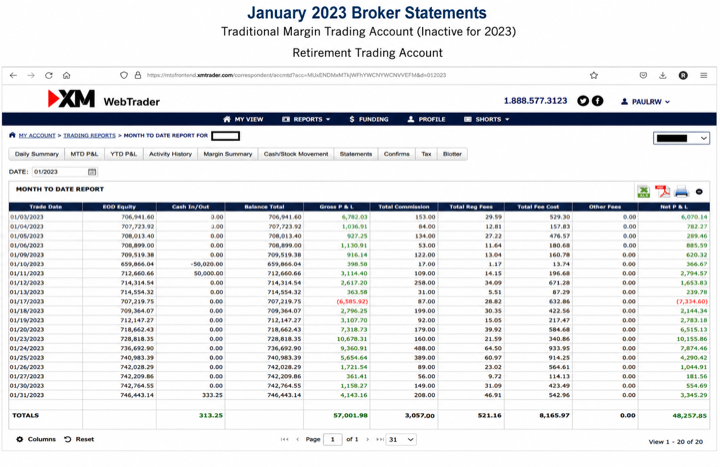Expand the REPORTS navigation dropdown
720x467 pixels.
click(306, 119)
